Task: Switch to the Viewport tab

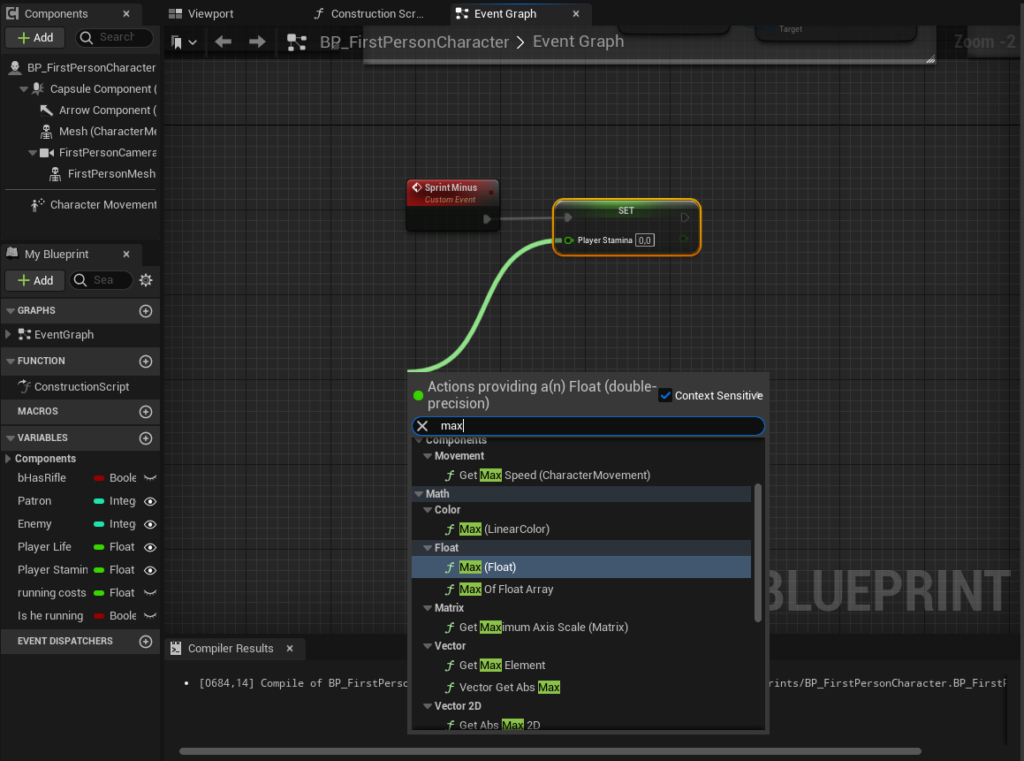Action: click(202, 14)
